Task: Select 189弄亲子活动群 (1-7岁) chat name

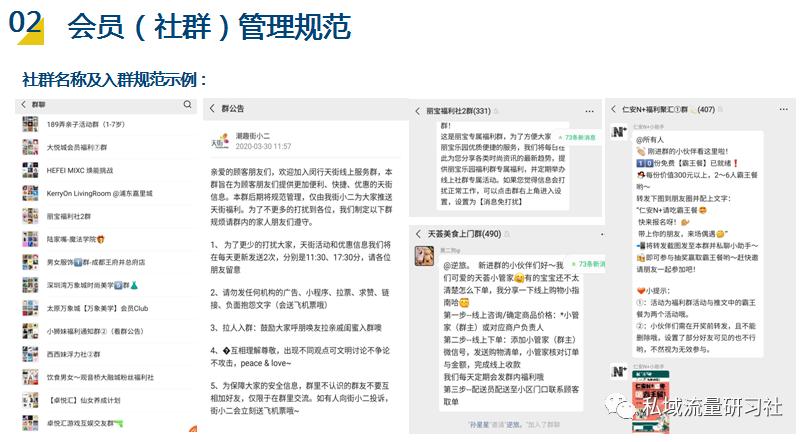Action: pos(86,124)
